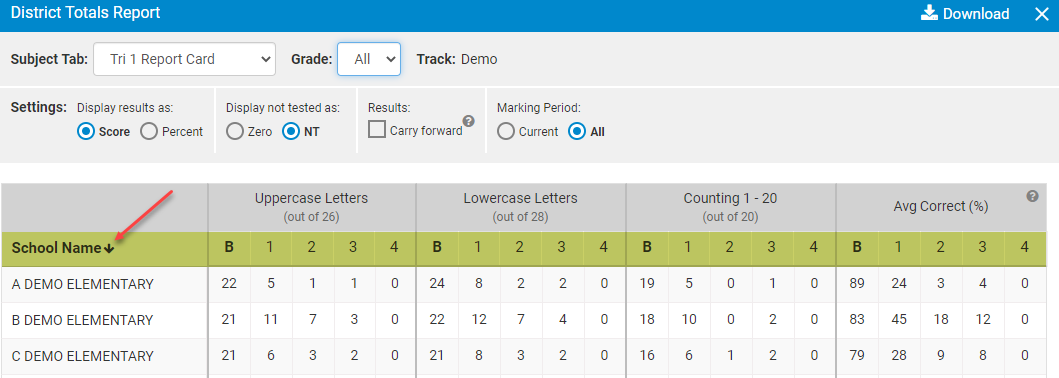
Task: Select B DEMO ELEMENTARY school row
Action: [x=530, y=320]
